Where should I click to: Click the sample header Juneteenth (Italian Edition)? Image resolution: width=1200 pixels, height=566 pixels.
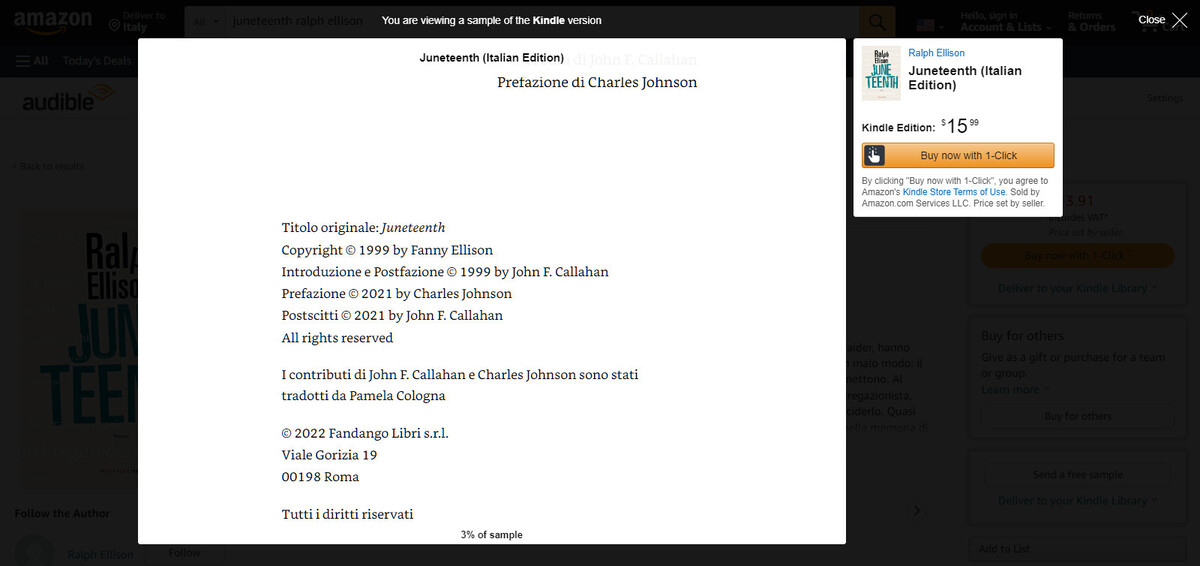point(491,58)
